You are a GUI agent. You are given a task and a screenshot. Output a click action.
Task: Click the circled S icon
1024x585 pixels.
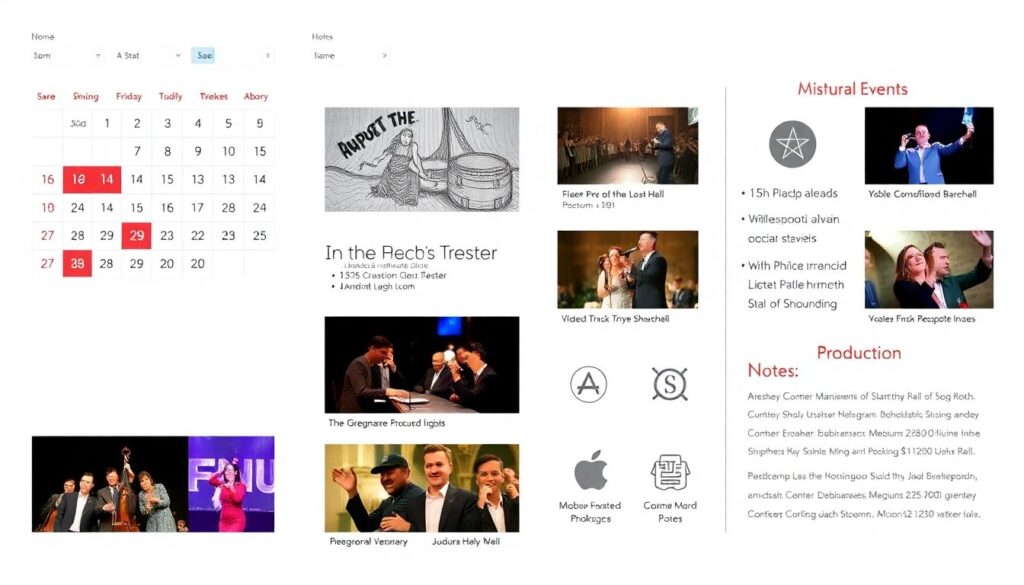tap(669, 384)
